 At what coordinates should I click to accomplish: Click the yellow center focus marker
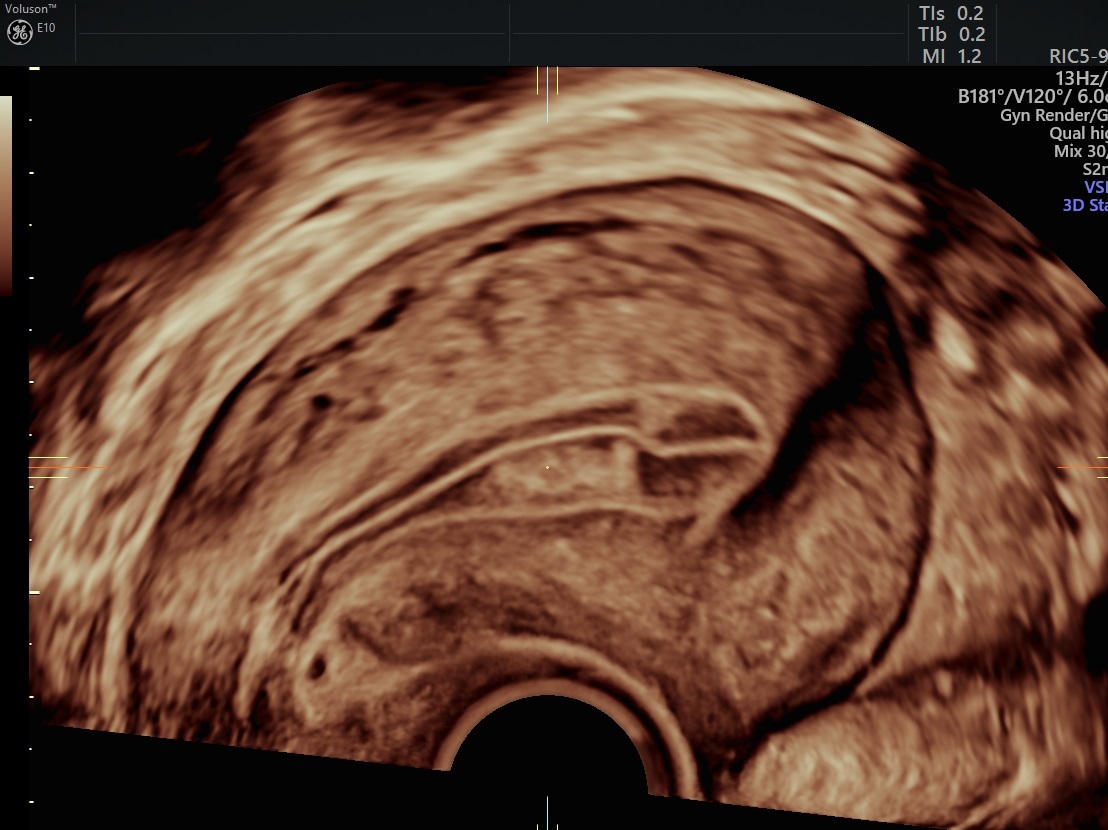pyautogui.click(x=547, y=466)
